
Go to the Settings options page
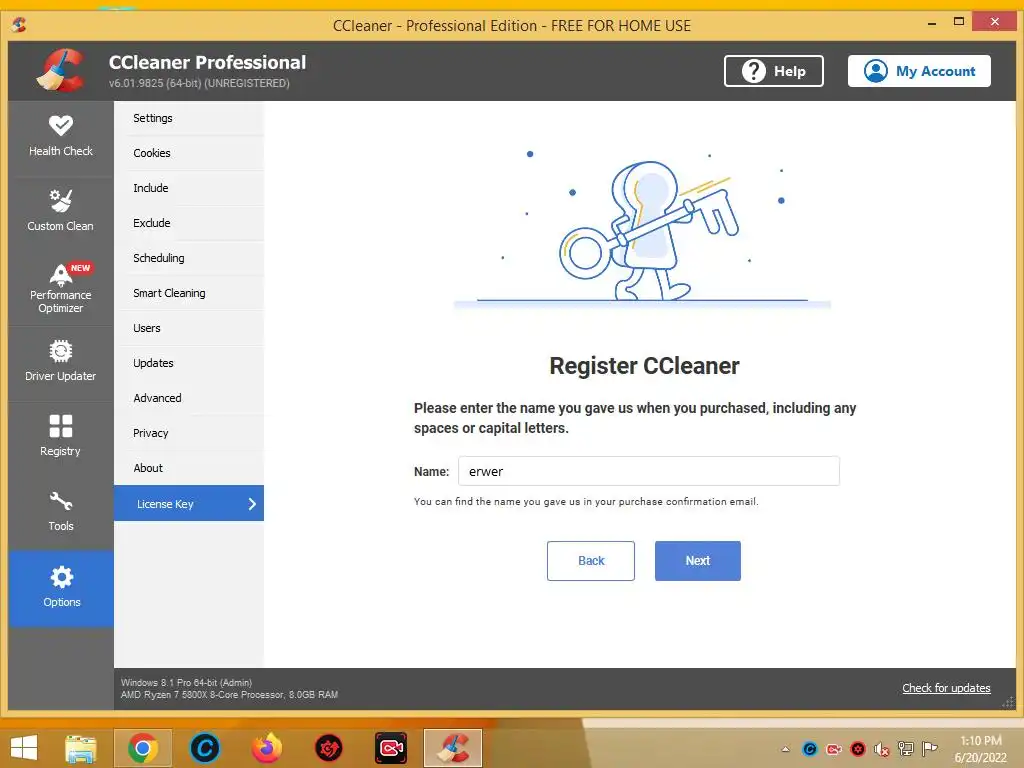point(189,118)
